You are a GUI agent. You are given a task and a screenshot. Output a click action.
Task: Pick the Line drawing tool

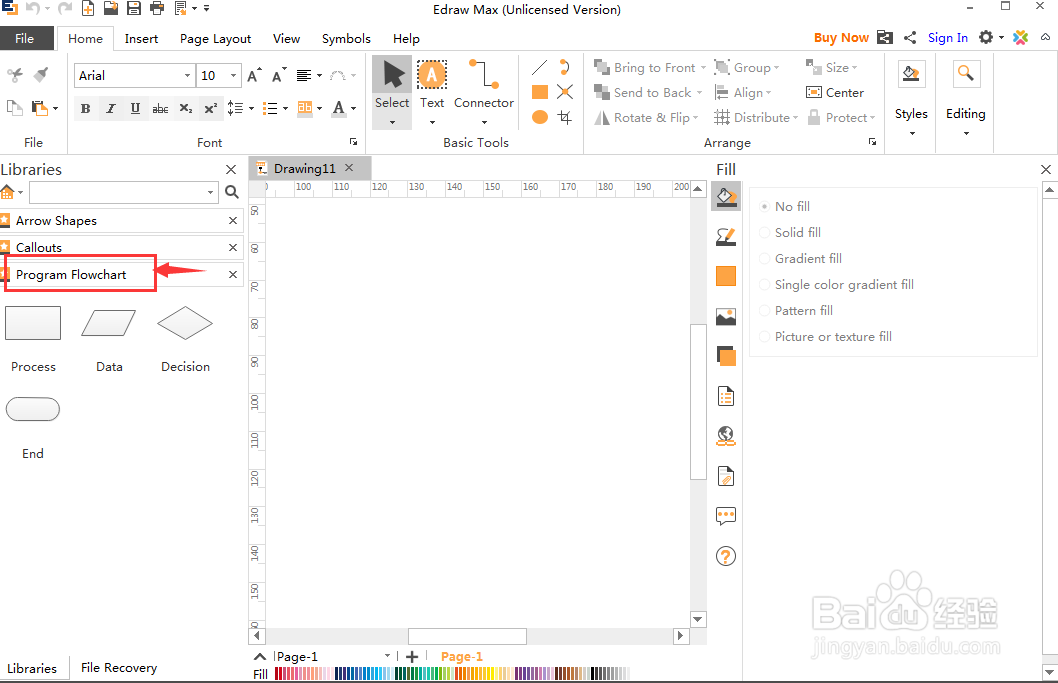pyautogui.click(x=539, y=67)
